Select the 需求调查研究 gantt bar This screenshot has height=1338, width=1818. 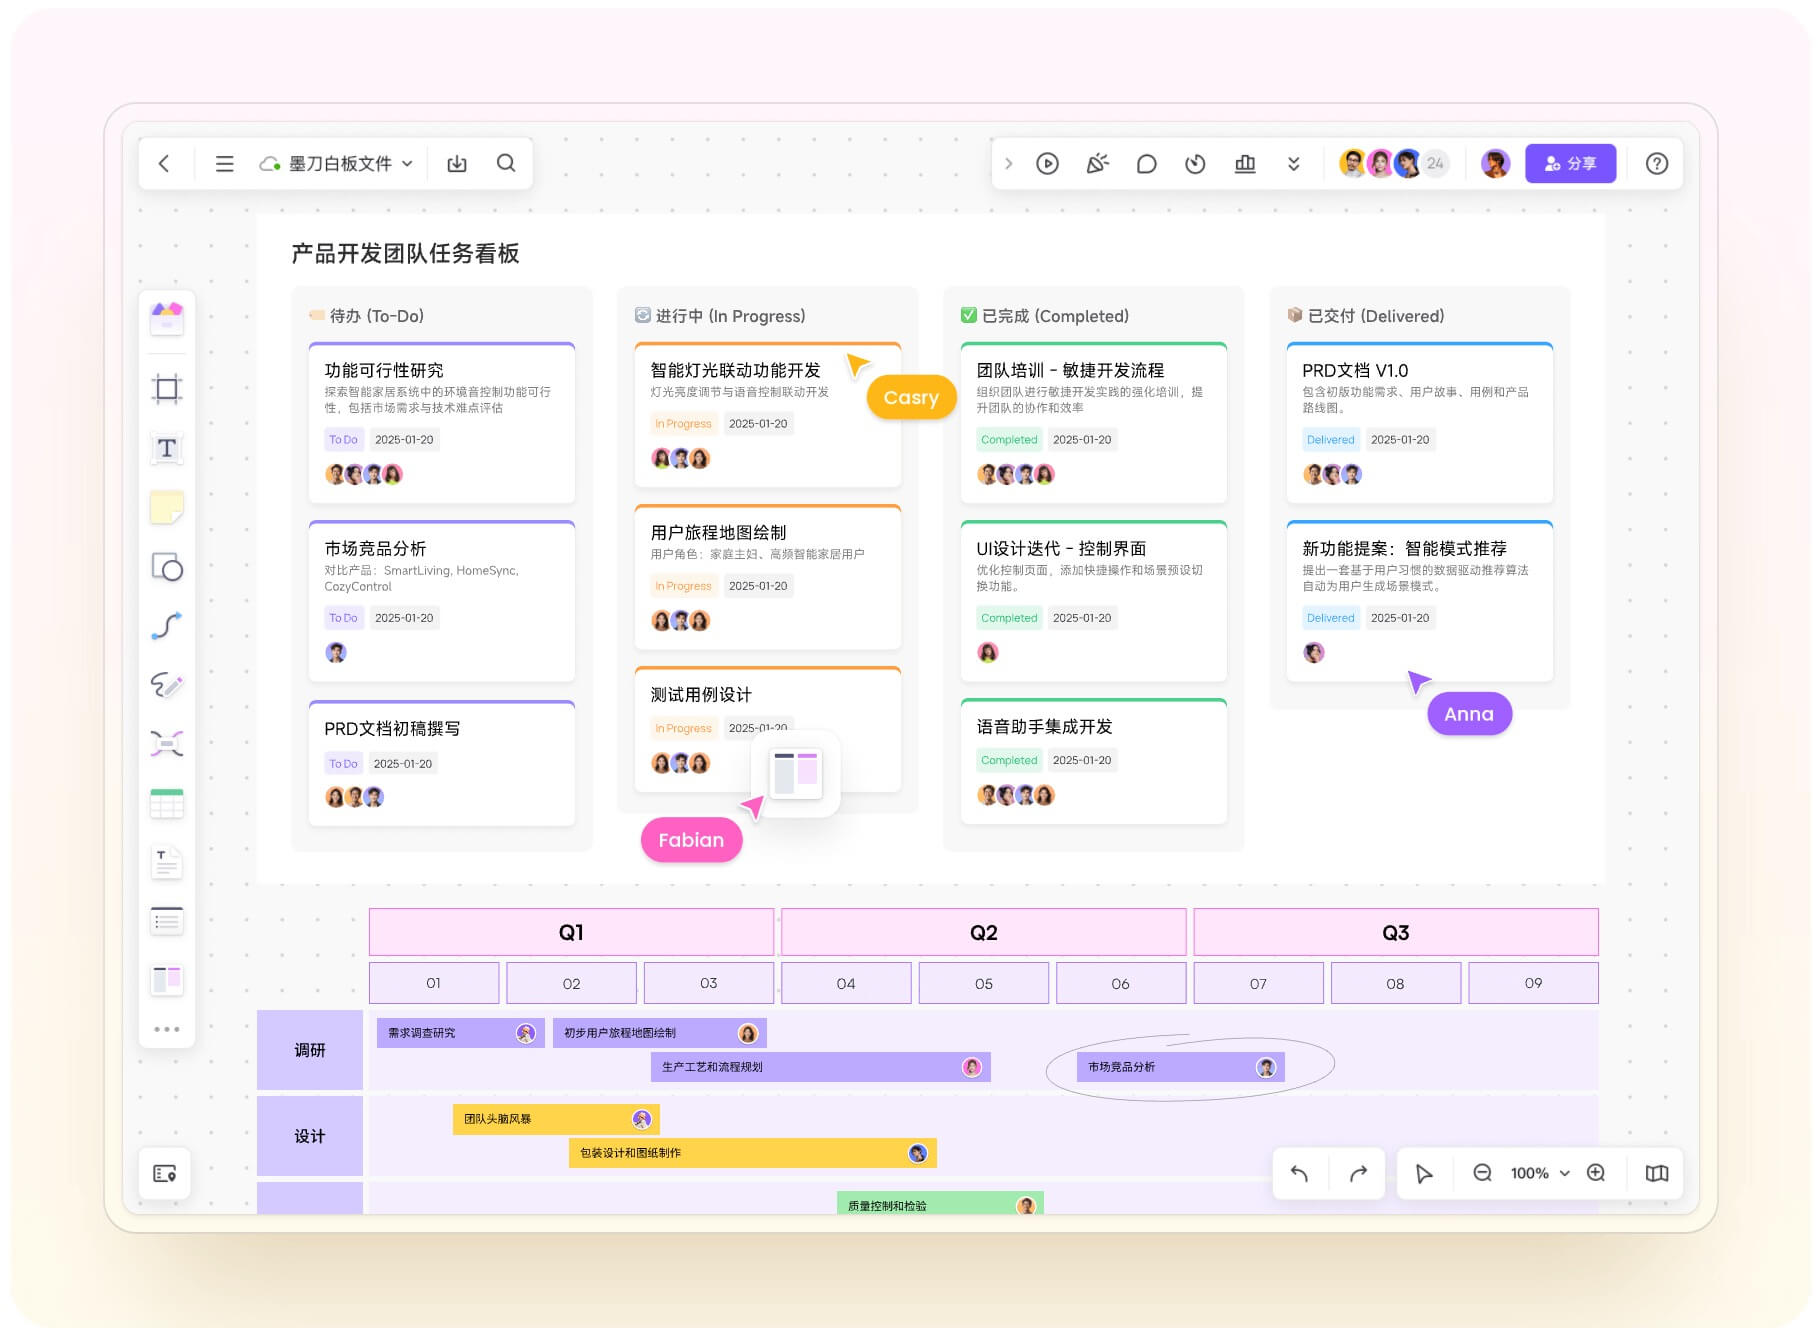click(x=460, y=1033)
